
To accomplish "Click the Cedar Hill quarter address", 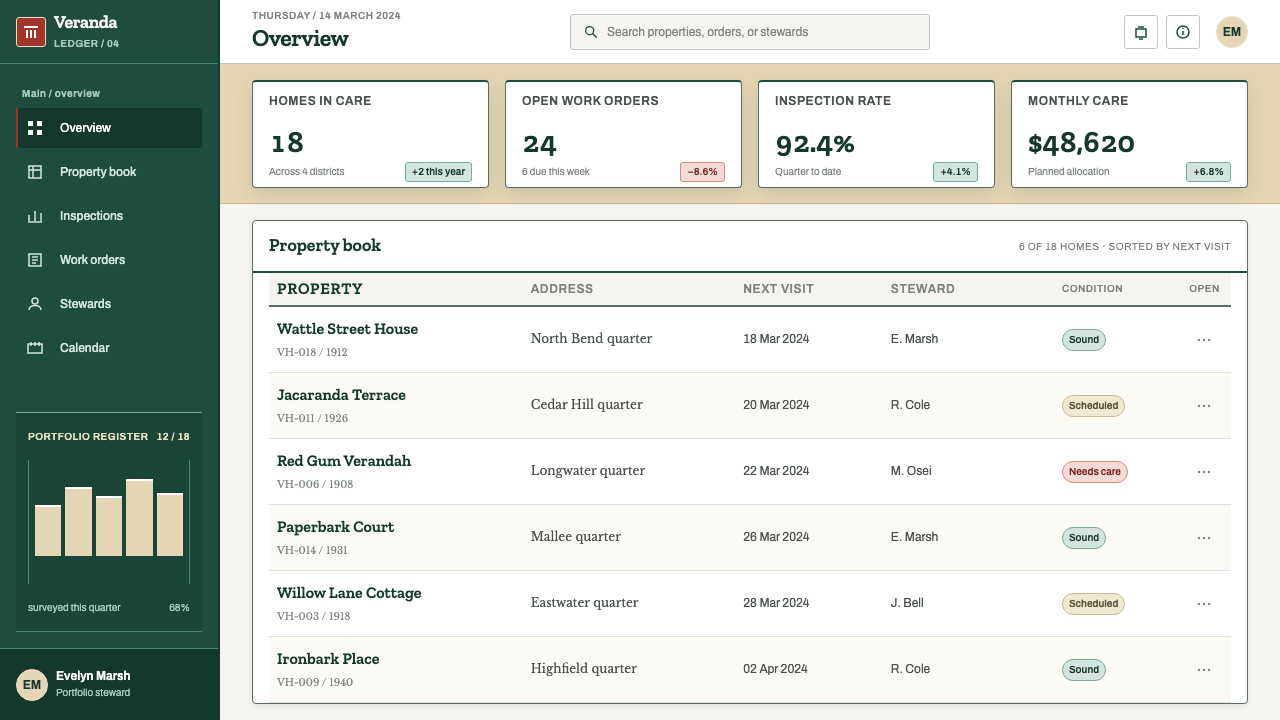I will click(587, 405).
